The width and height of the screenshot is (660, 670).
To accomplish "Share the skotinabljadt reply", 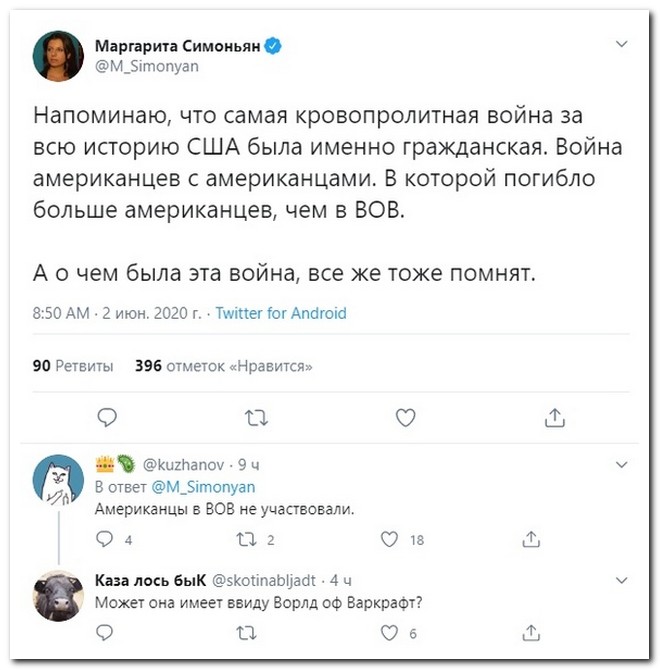I will (x=531, y=632).
